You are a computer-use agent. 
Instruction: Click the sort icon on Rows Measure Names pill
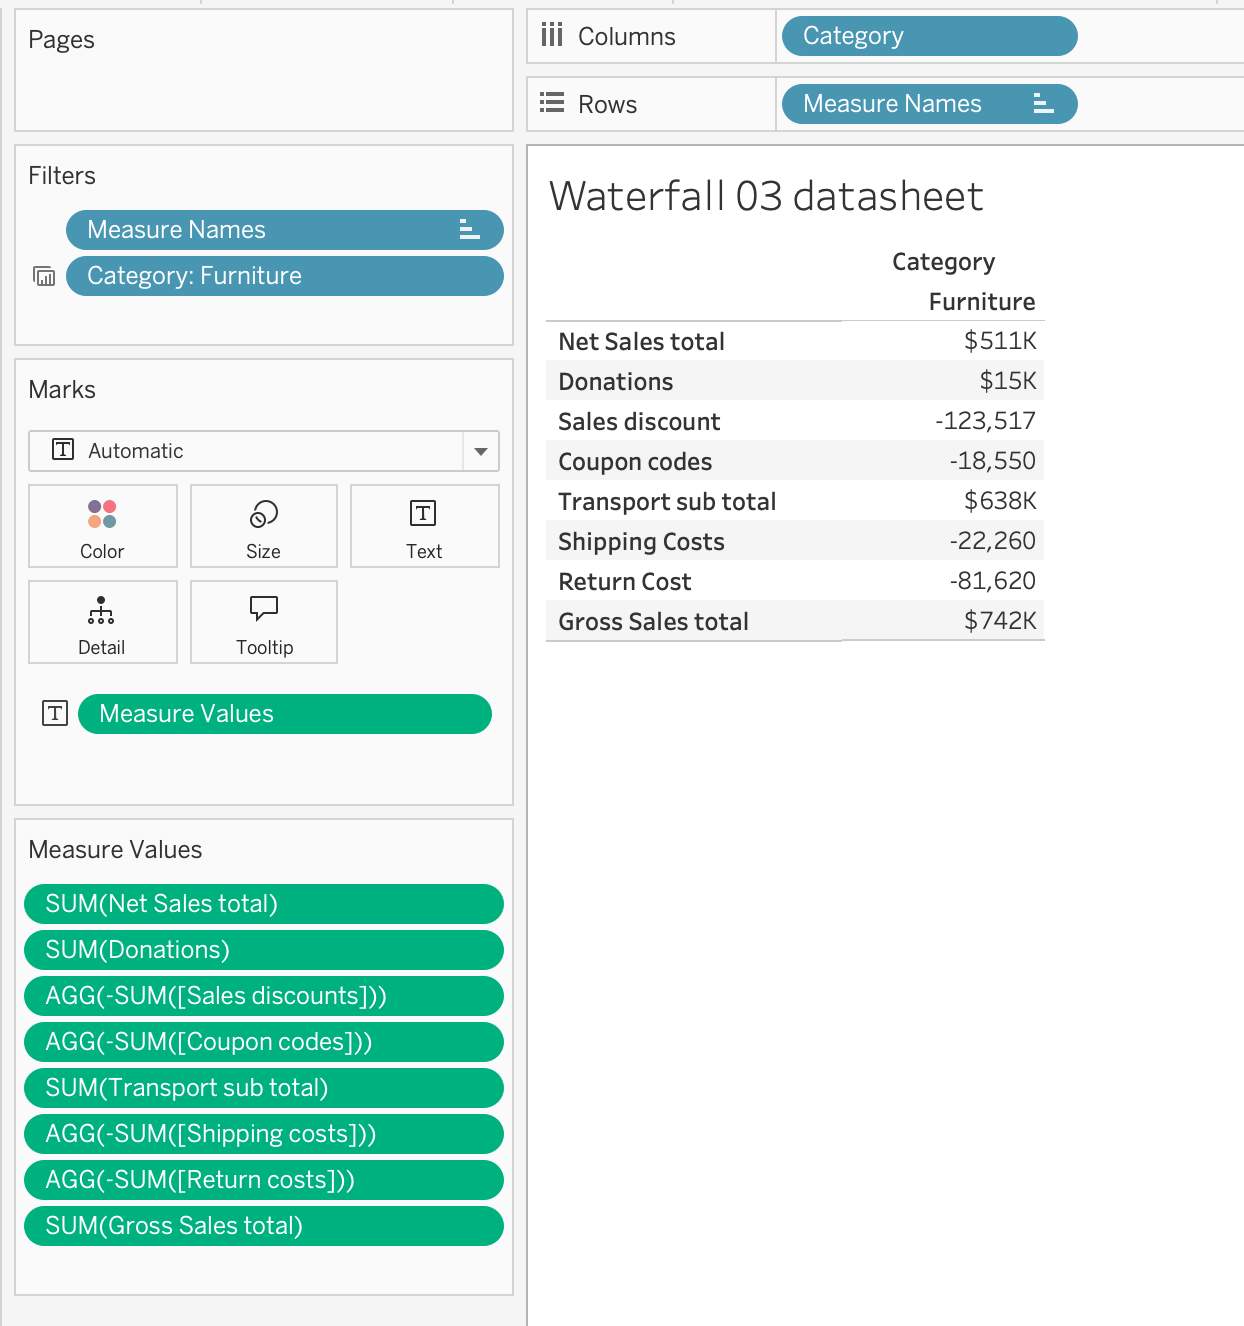pyautogui.click(x=1043, y=104)
